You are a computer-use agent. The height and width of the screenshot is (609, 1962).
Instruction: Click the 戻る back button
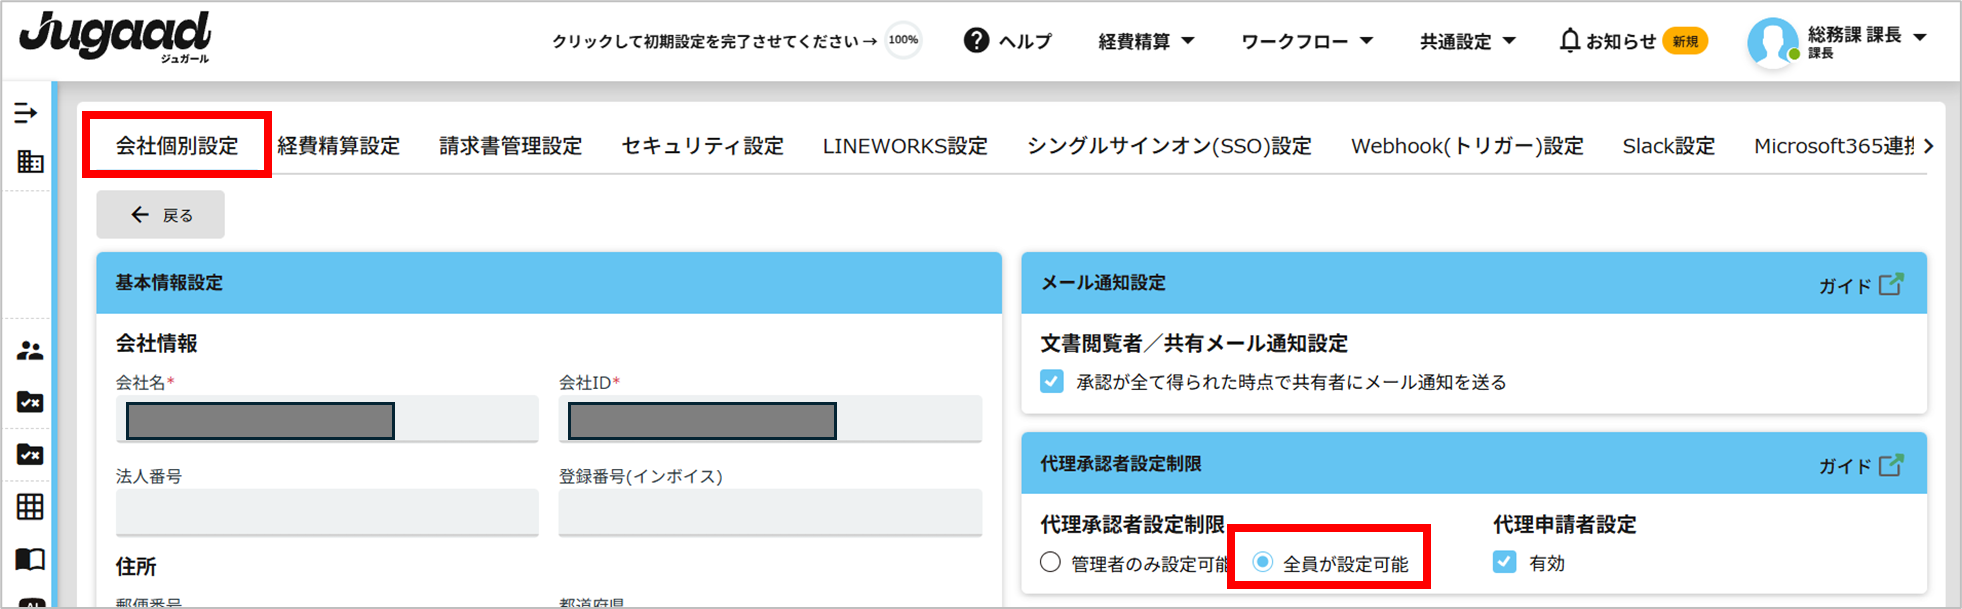[161, 215]
